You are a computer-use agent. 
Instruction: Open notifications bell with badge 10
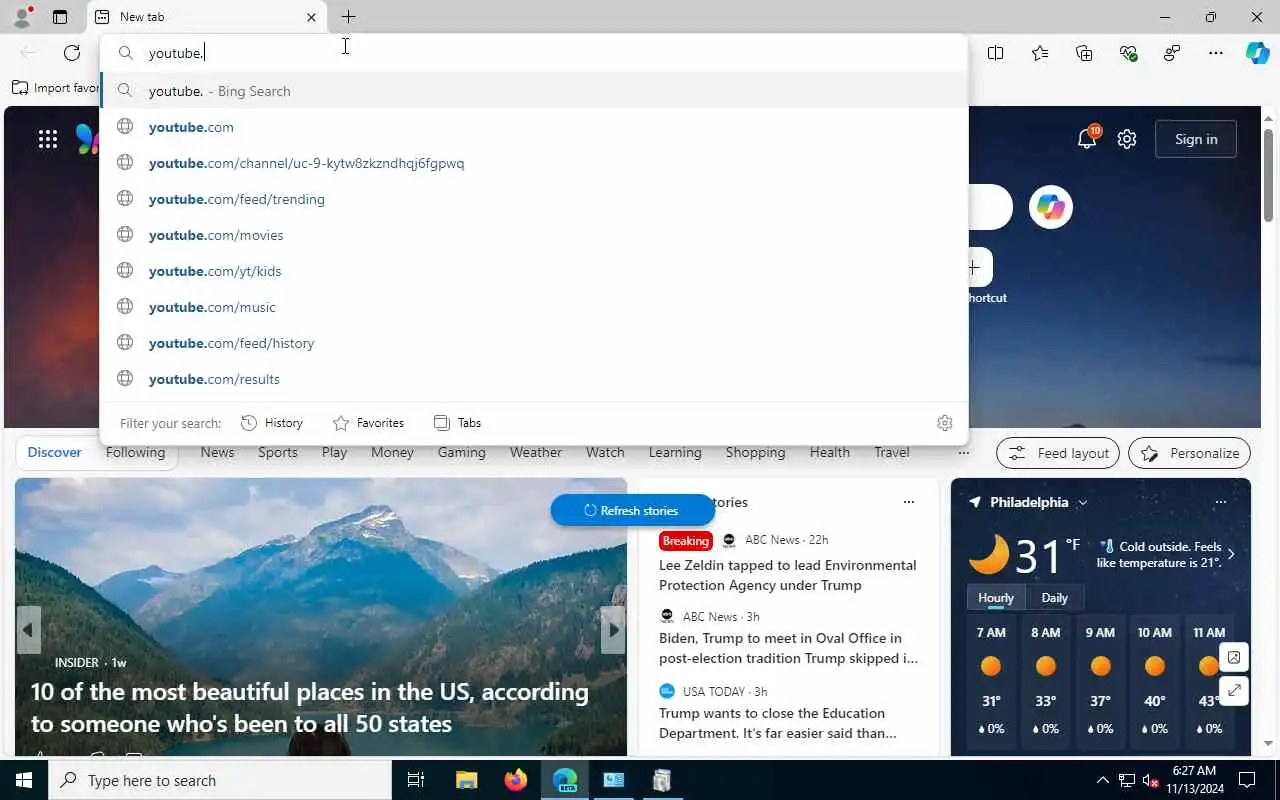pos(1087,138)
